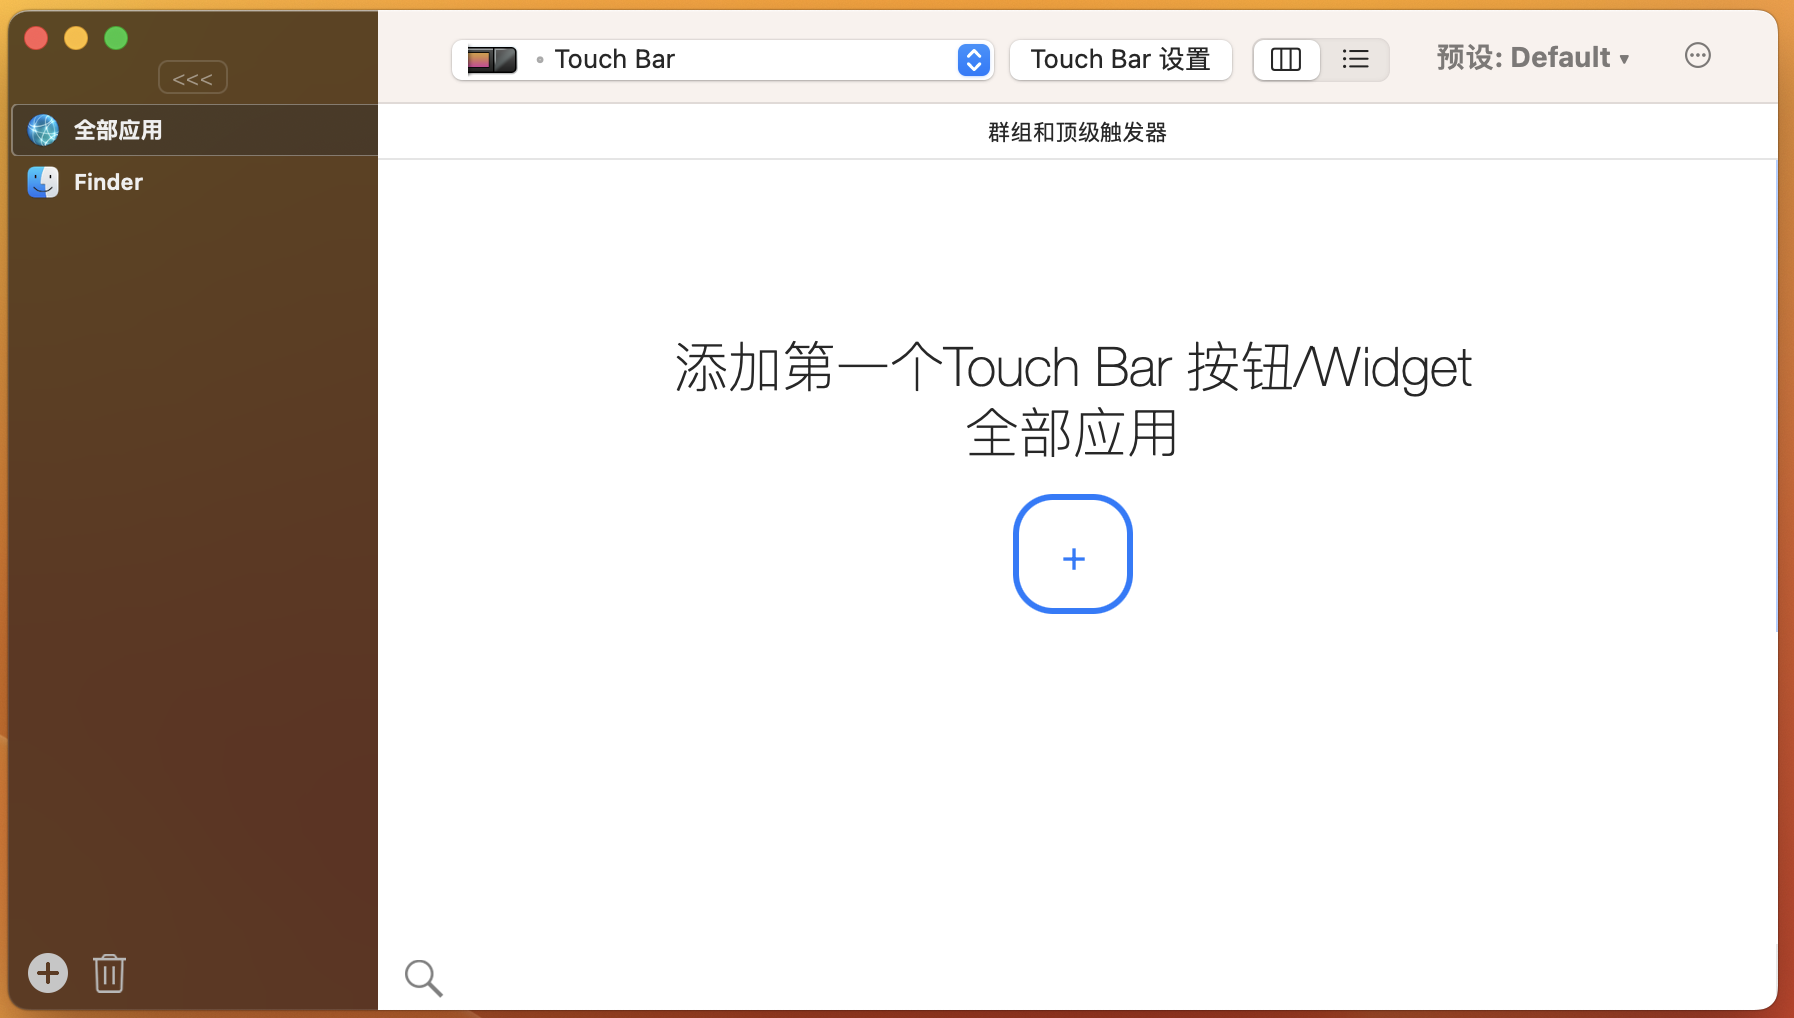Click the Finder face icon in sidebar
1794x1018 pixels.
43,182
